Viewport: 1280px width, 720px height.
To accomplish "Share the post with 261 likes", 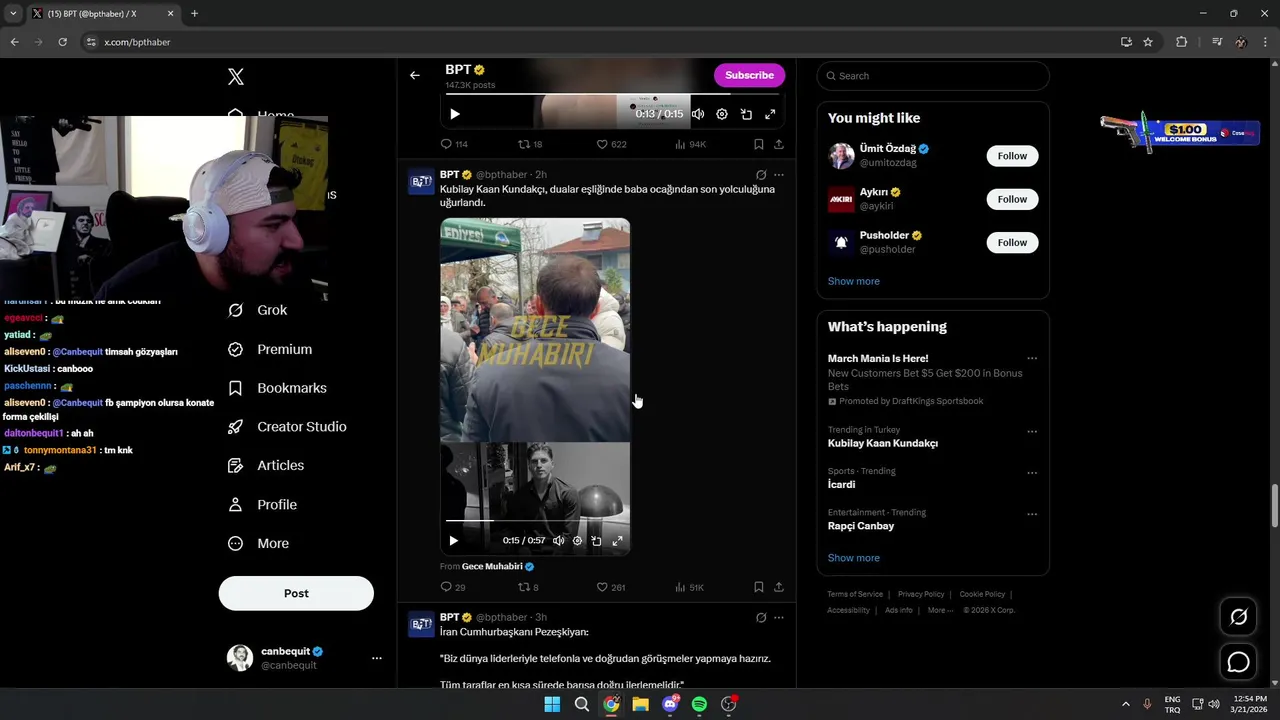I will tap(779, 587).
